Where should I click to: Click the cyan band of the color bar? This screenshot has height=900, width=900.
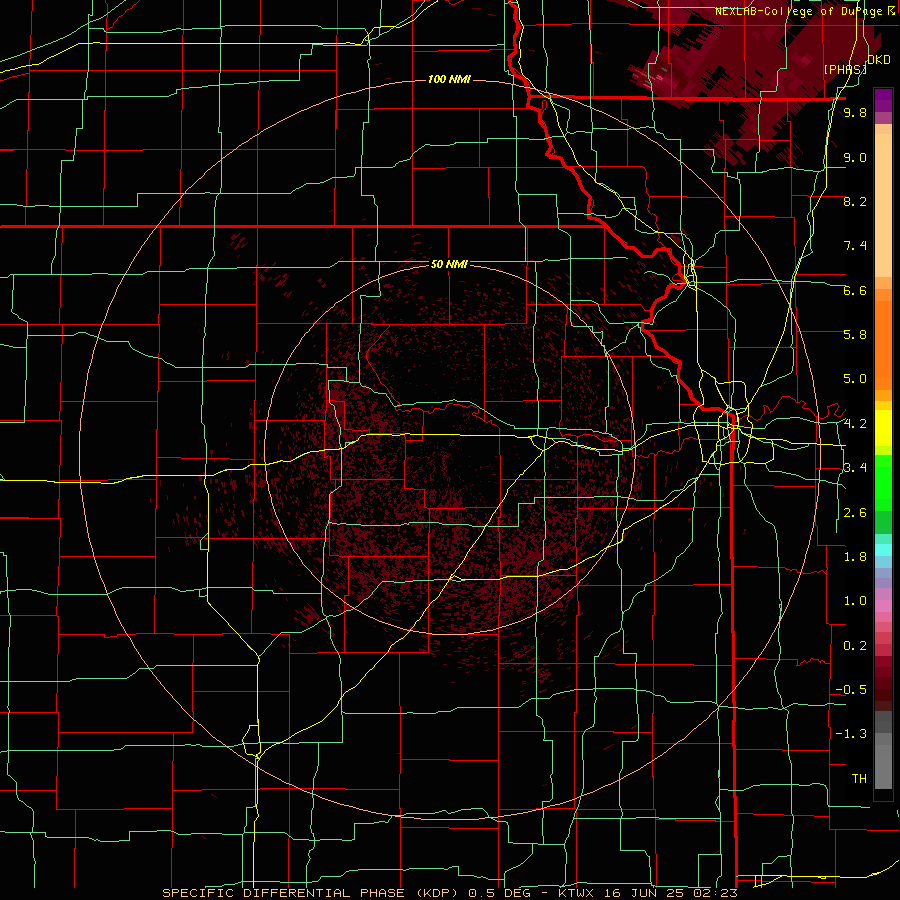883,550
